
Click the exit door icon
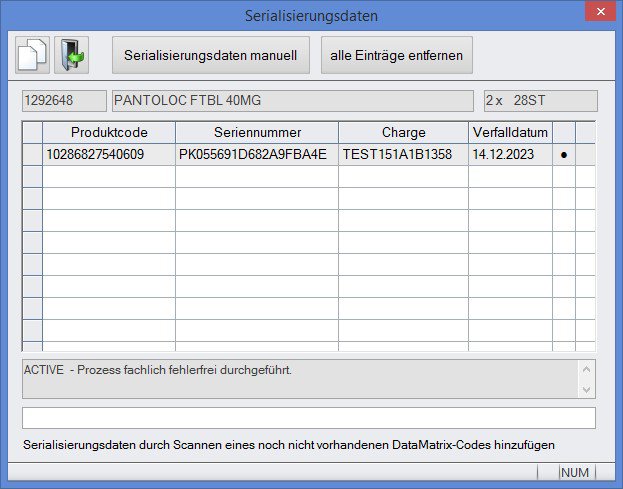71,55
